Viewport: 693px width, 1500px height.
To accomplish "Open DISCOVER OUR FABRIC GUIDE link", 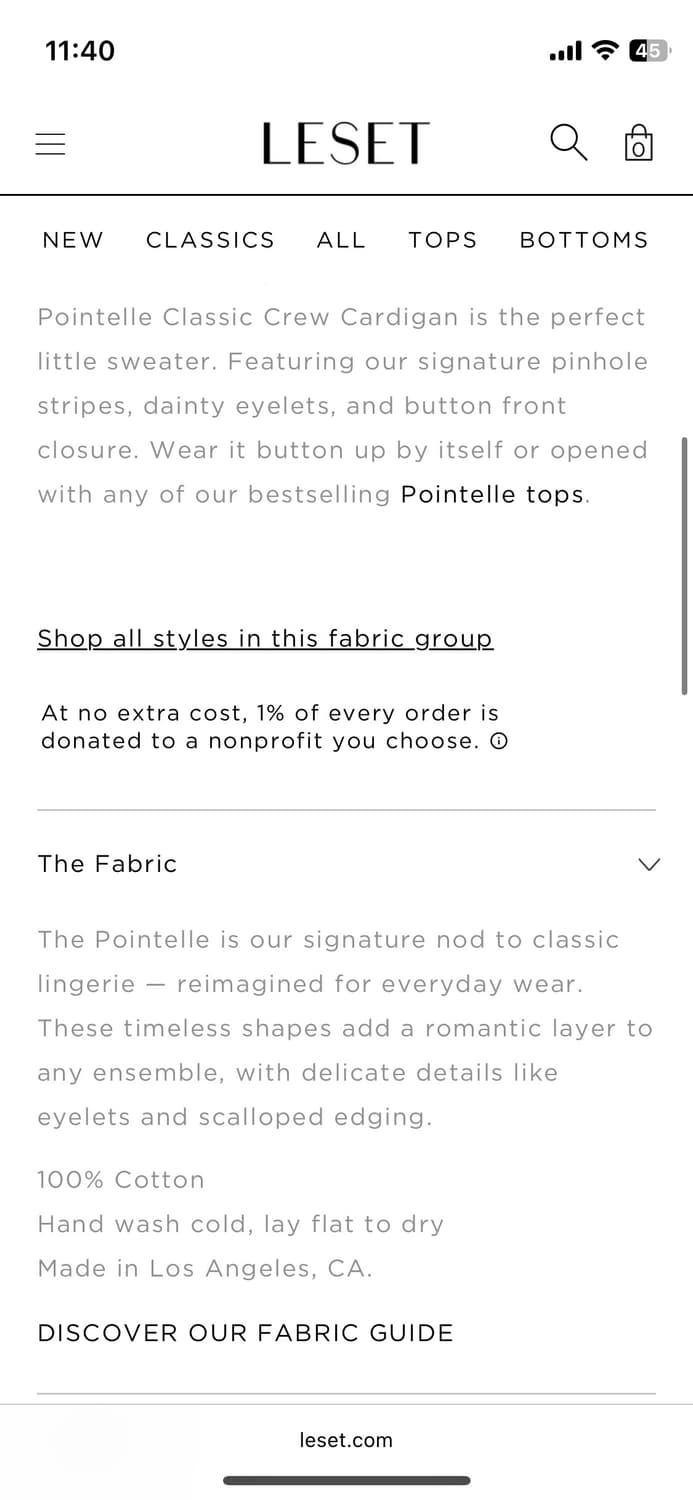I will tap(245, 1333).
